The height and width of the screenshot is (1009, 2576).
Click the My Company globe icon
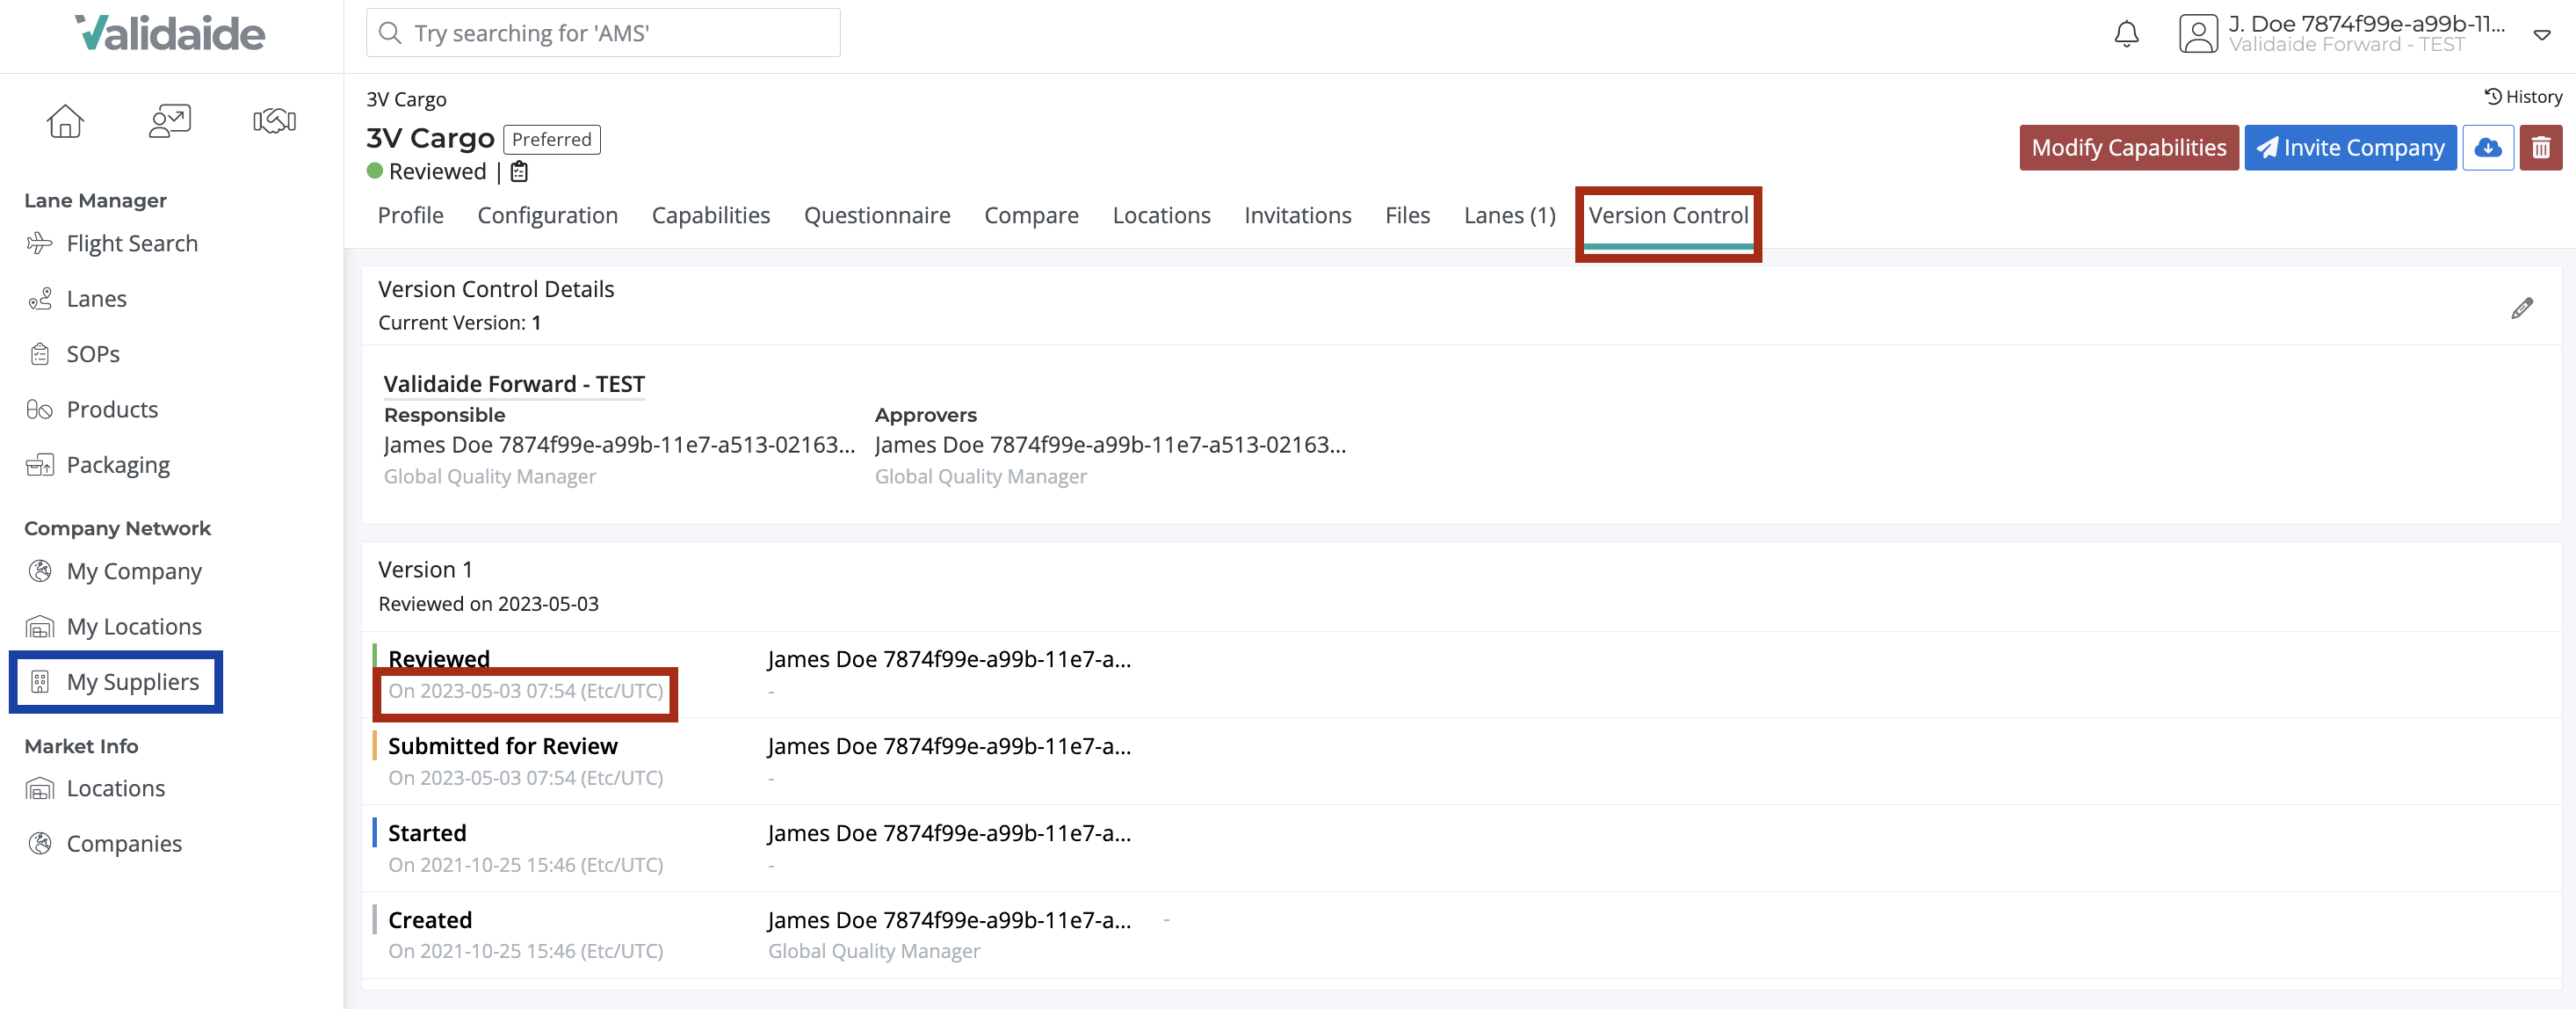pos(39,571)
